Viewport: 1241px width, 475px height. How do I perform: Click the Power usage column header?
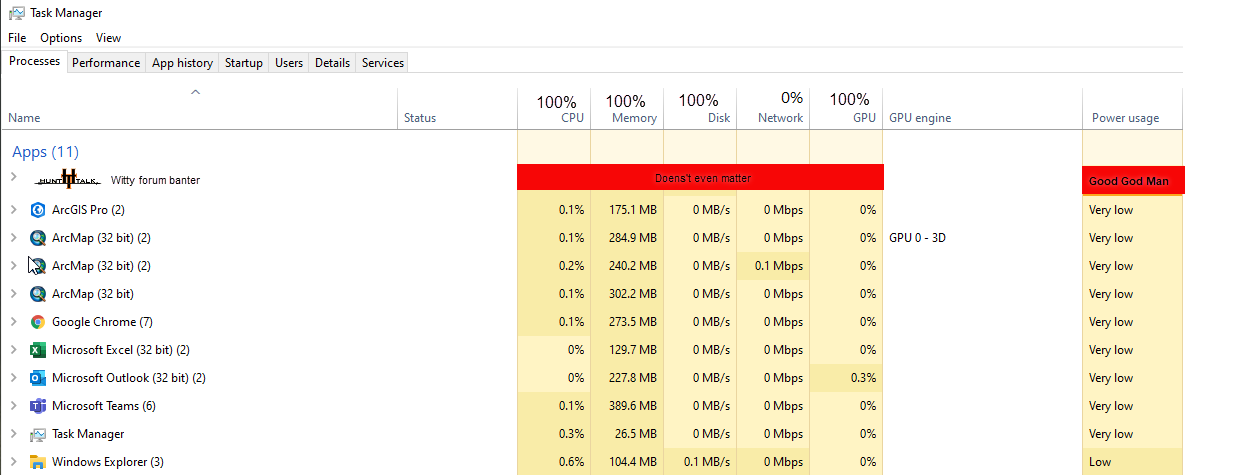(x=1125, y=118)
